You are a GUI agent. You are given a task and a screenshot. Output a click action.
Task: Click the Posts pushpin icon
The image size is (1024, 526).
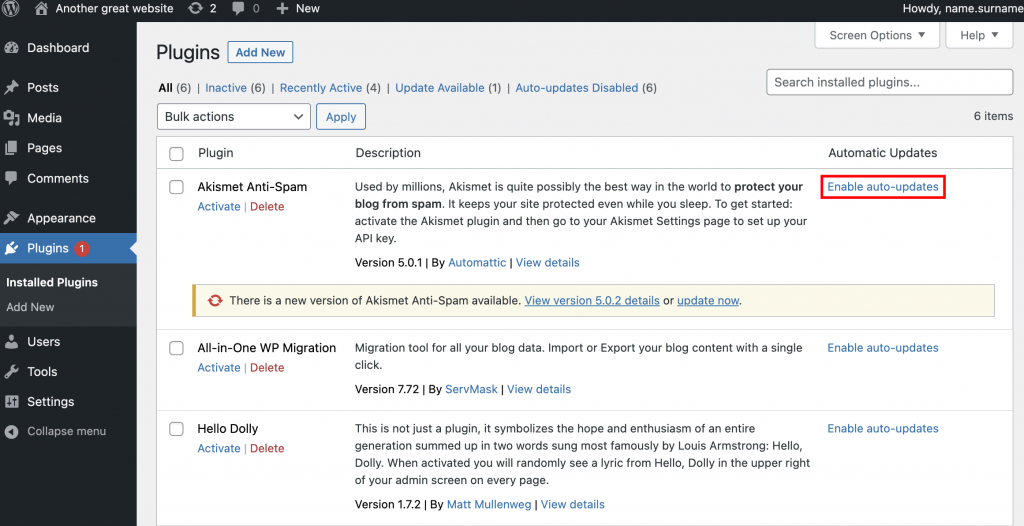pyautogui.click(x=12, y=88)
